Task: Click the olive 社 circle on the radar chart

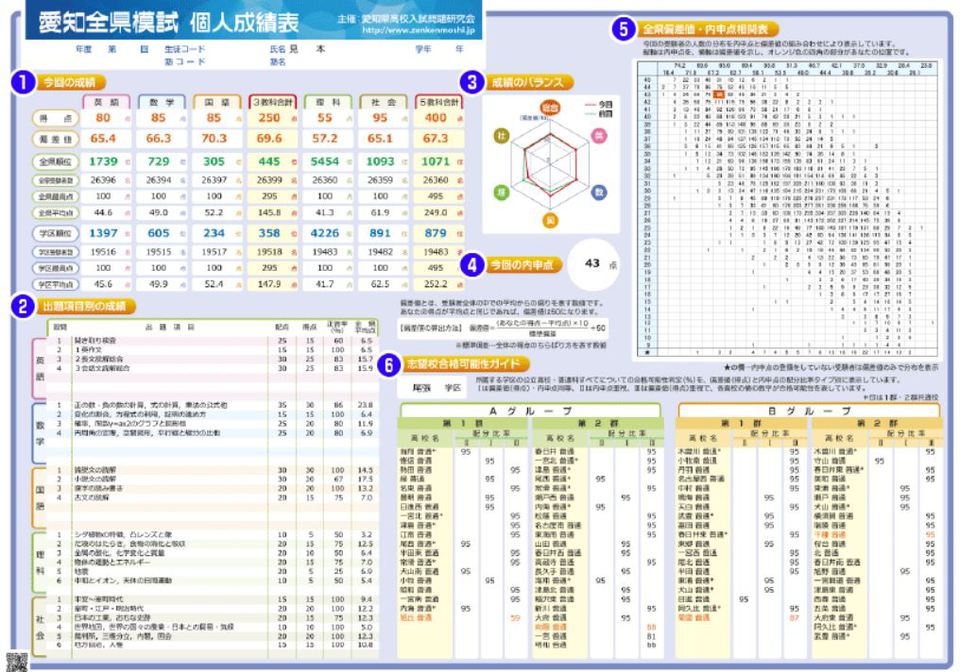Action: coord(501,135)
